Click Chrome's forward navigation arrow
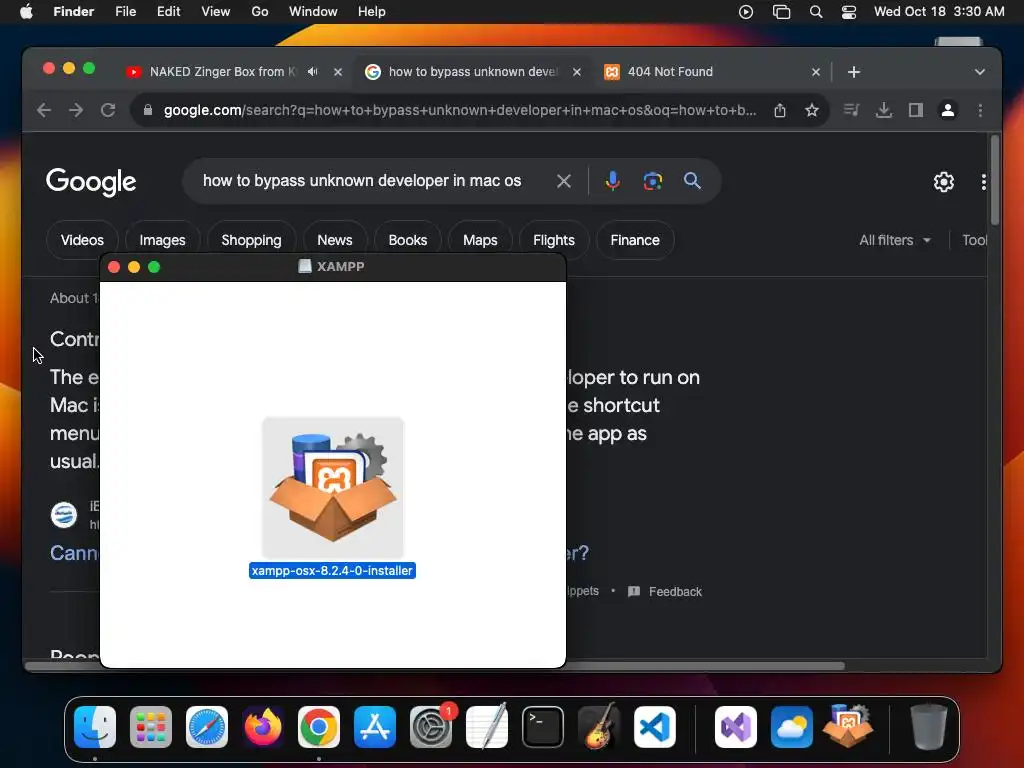This screenshot has width=1024, height=768. tap(76, 110)
